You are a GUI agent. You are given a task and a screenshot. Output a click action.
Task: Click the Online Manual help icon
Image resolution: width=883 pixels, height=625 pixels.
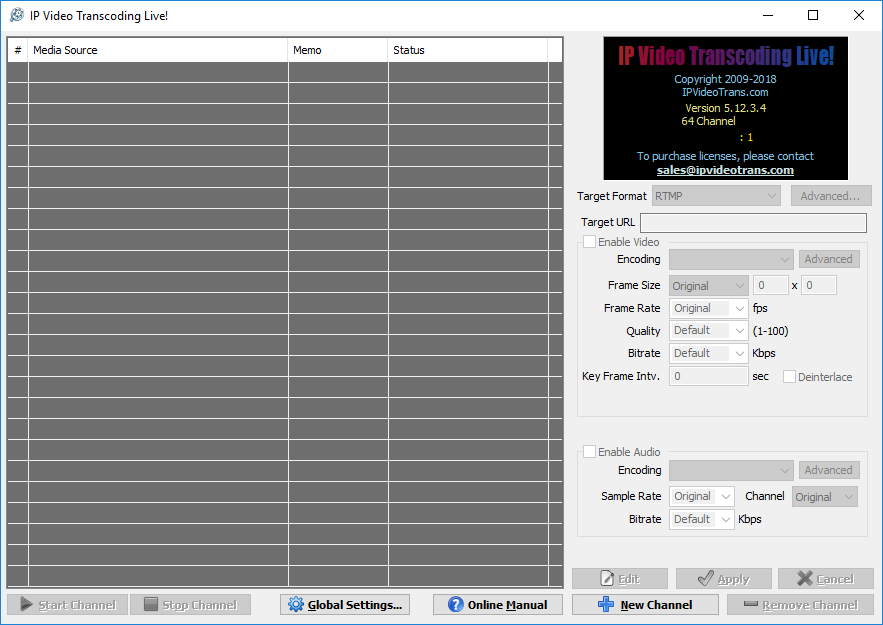pyautogui.click(x=458, y=604)
